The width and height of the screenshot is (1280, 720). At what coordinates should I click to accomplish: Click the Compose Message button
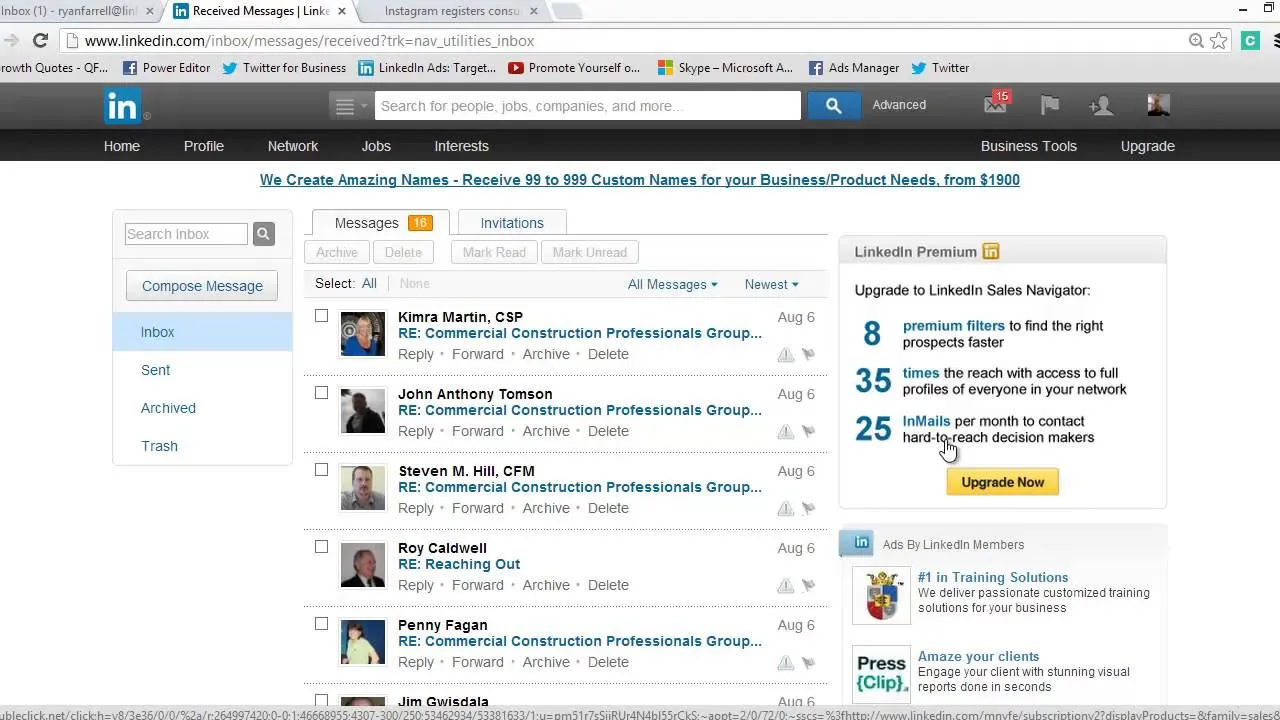[202, 286]
